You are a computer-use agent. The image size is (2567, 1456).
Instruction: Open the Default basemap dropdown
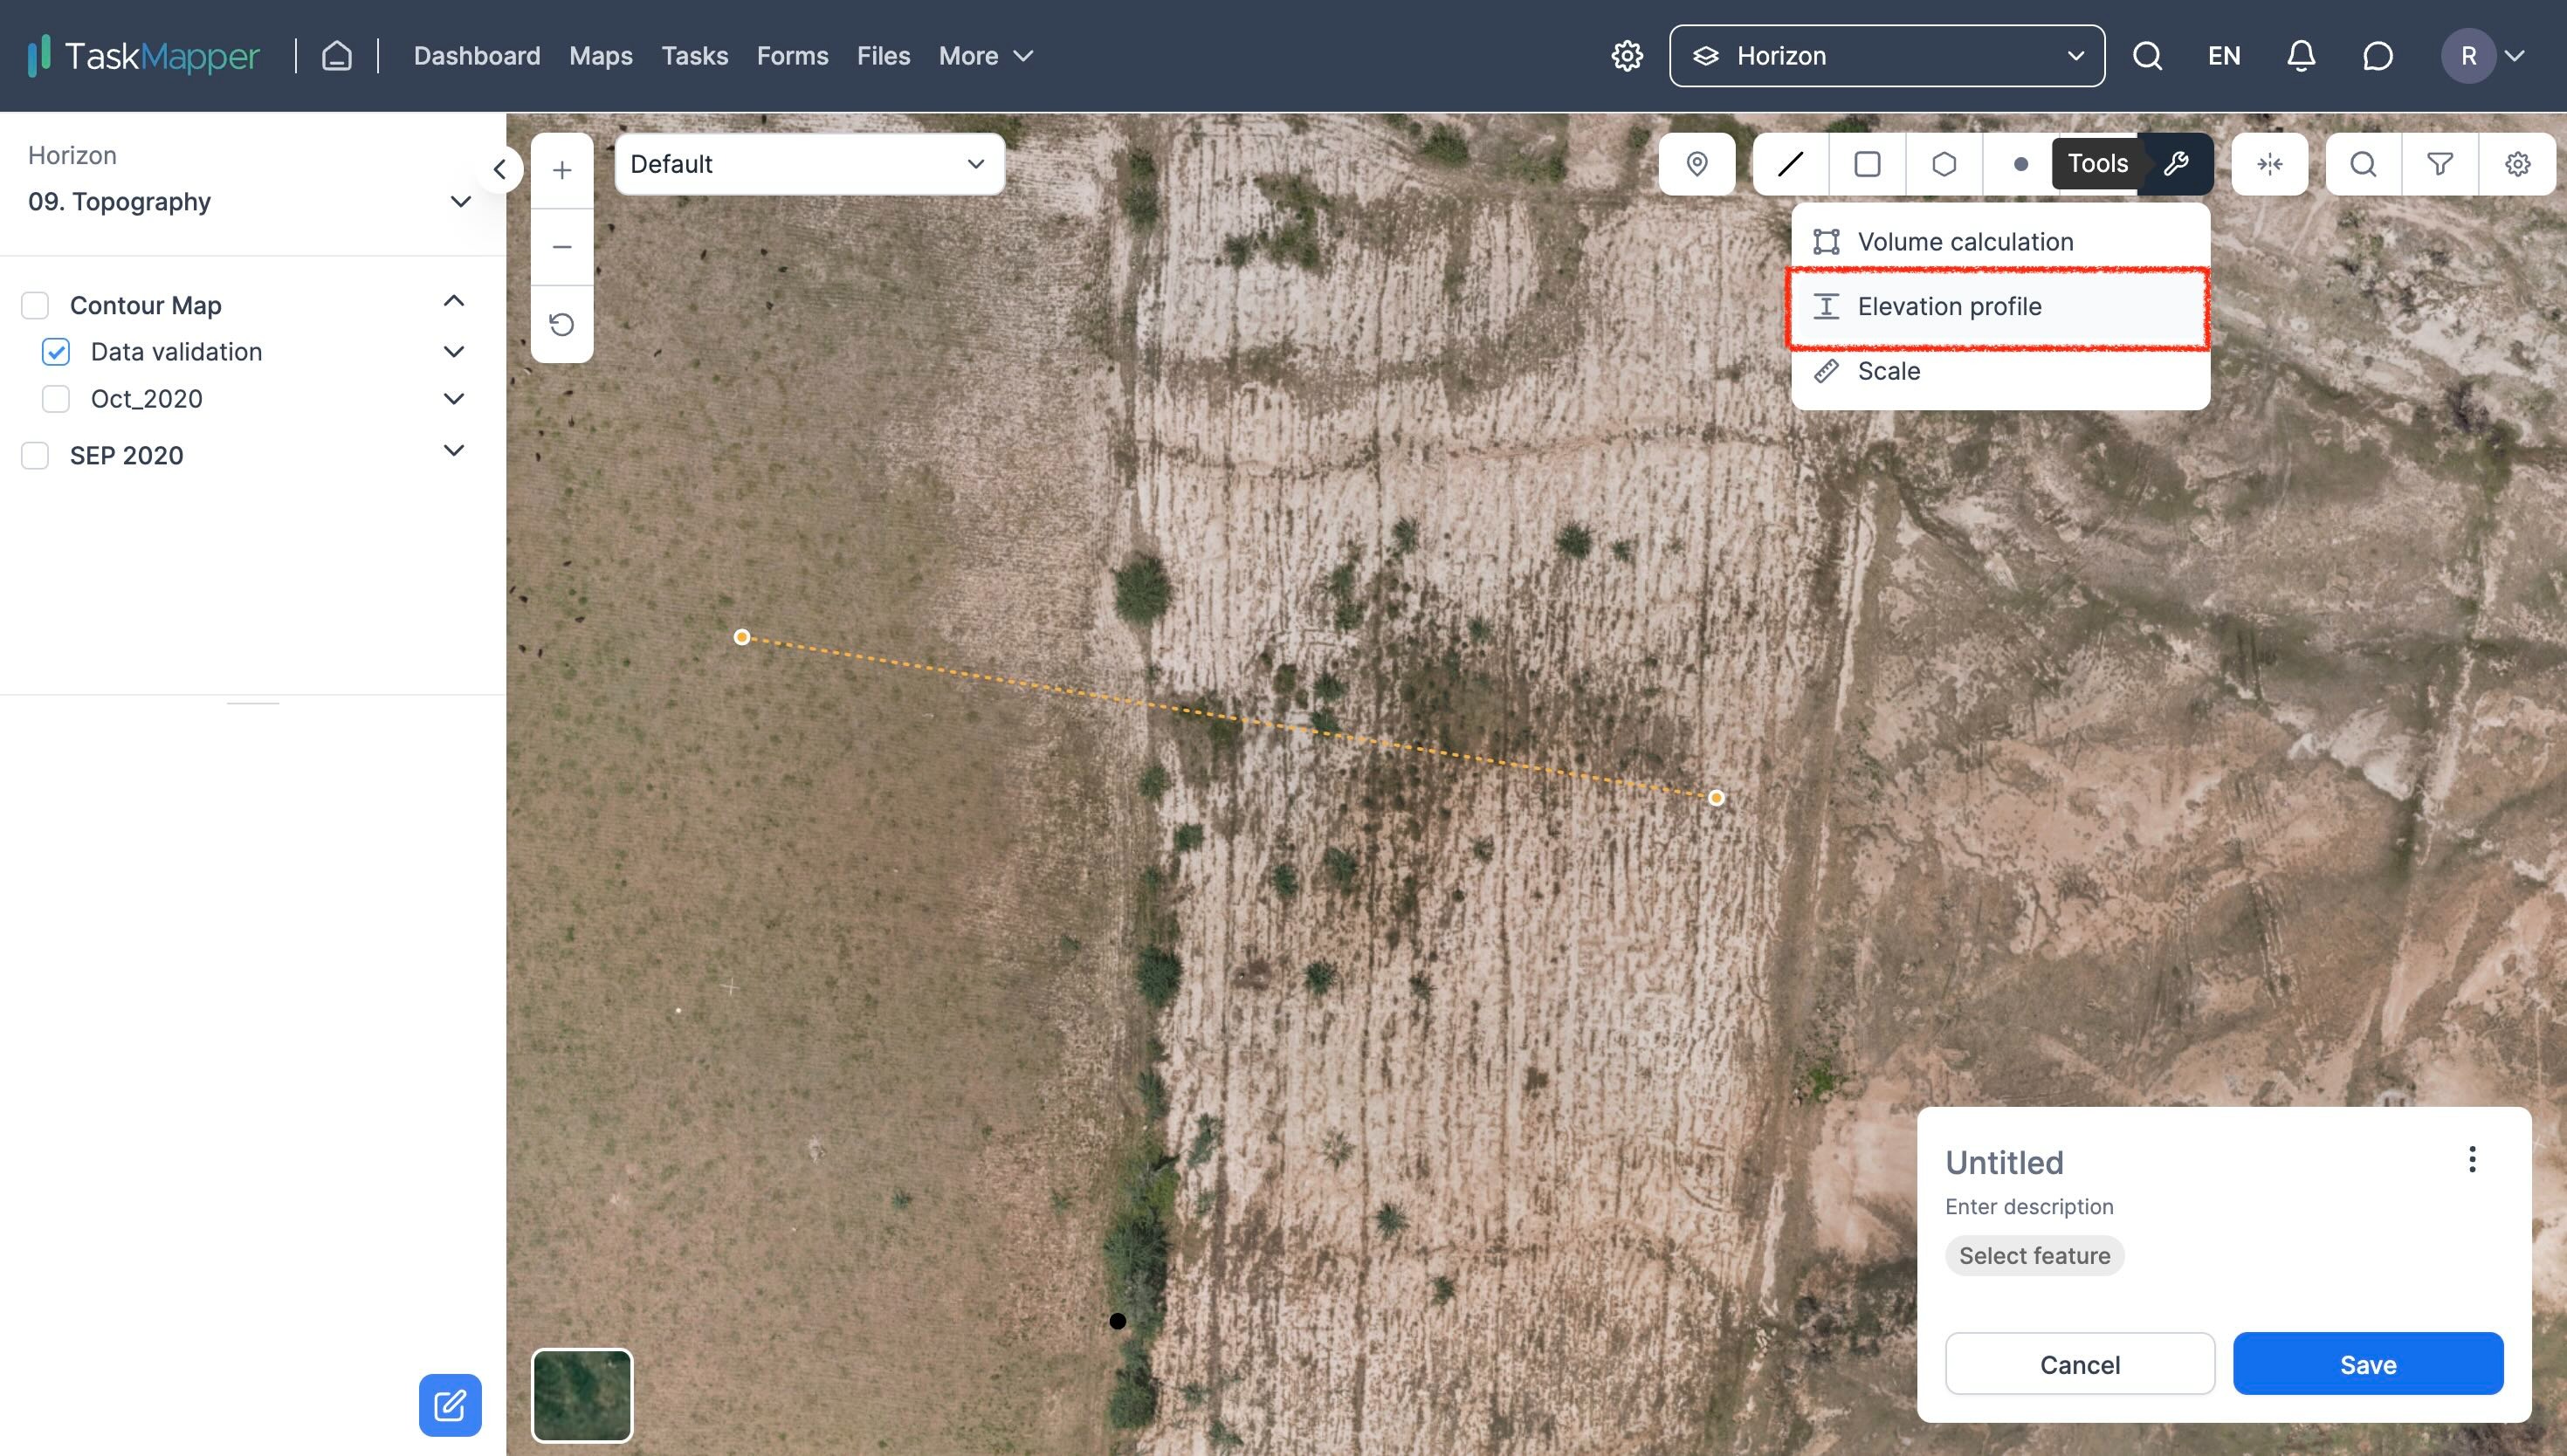point(809,164)
